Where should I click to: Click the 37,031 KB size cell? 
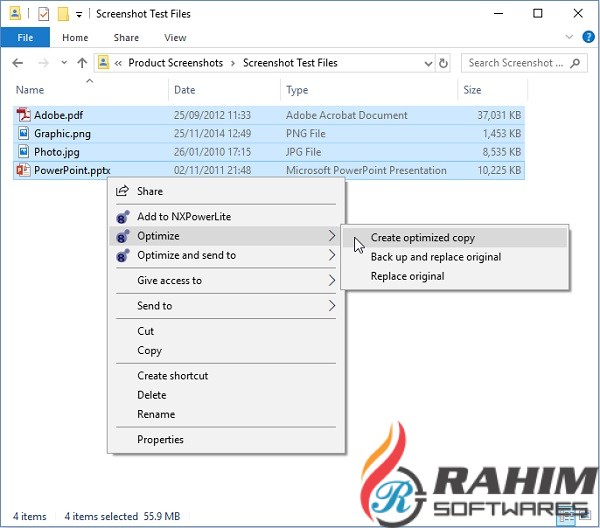499,115
